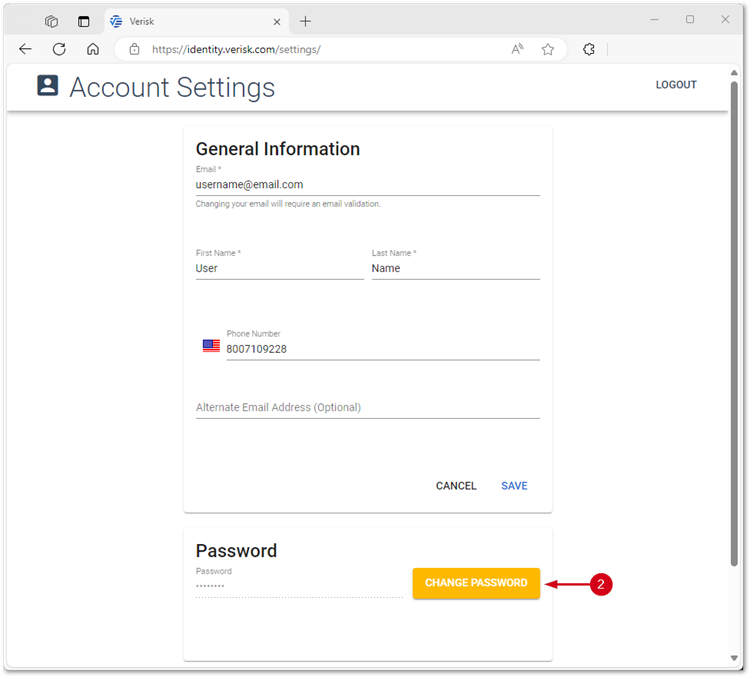The height and width of the screenshot is (677, 750).
Task: Click the workspaces icon in title bar
Action: coord(52,21)
